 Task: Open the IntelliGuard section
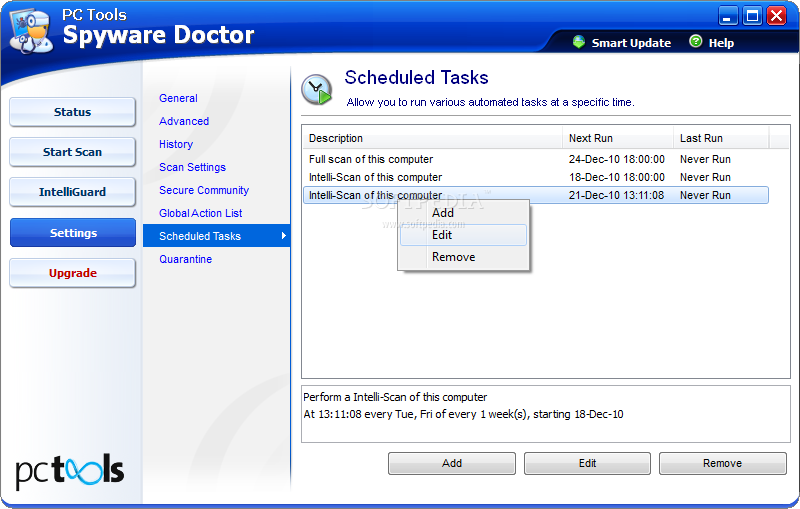[x=72, y=192]
